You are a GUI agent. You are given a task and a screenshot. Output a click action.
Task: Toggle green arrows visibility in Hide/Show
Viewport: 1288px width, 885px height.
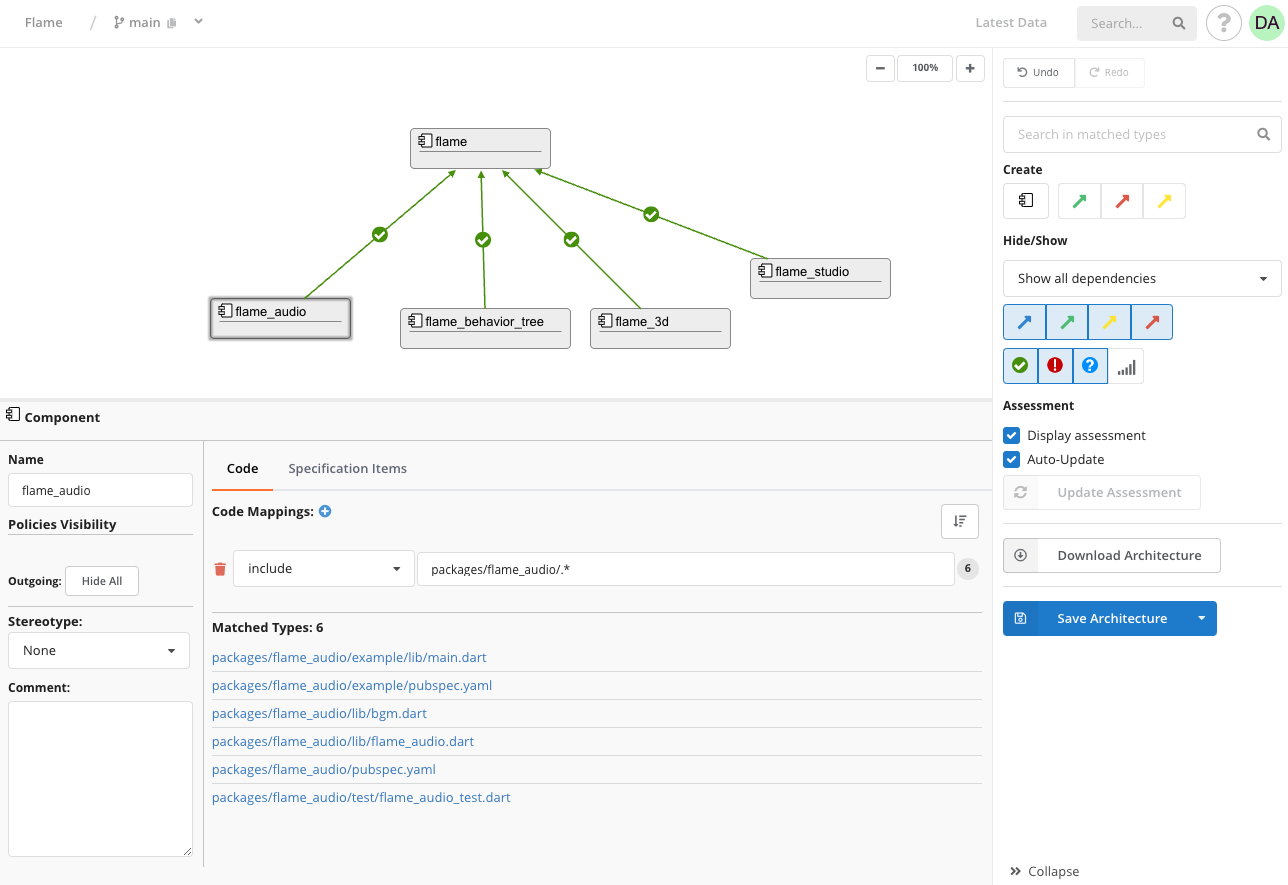(x=1067, y=322)
